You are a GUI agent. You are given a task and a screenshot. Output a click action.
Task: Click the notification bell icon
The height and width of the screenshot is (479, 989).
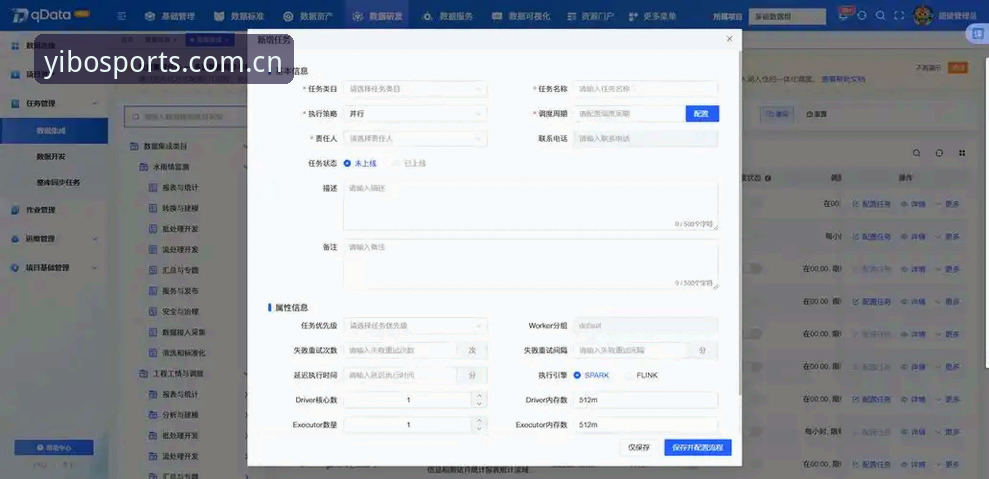coord(844,16)
